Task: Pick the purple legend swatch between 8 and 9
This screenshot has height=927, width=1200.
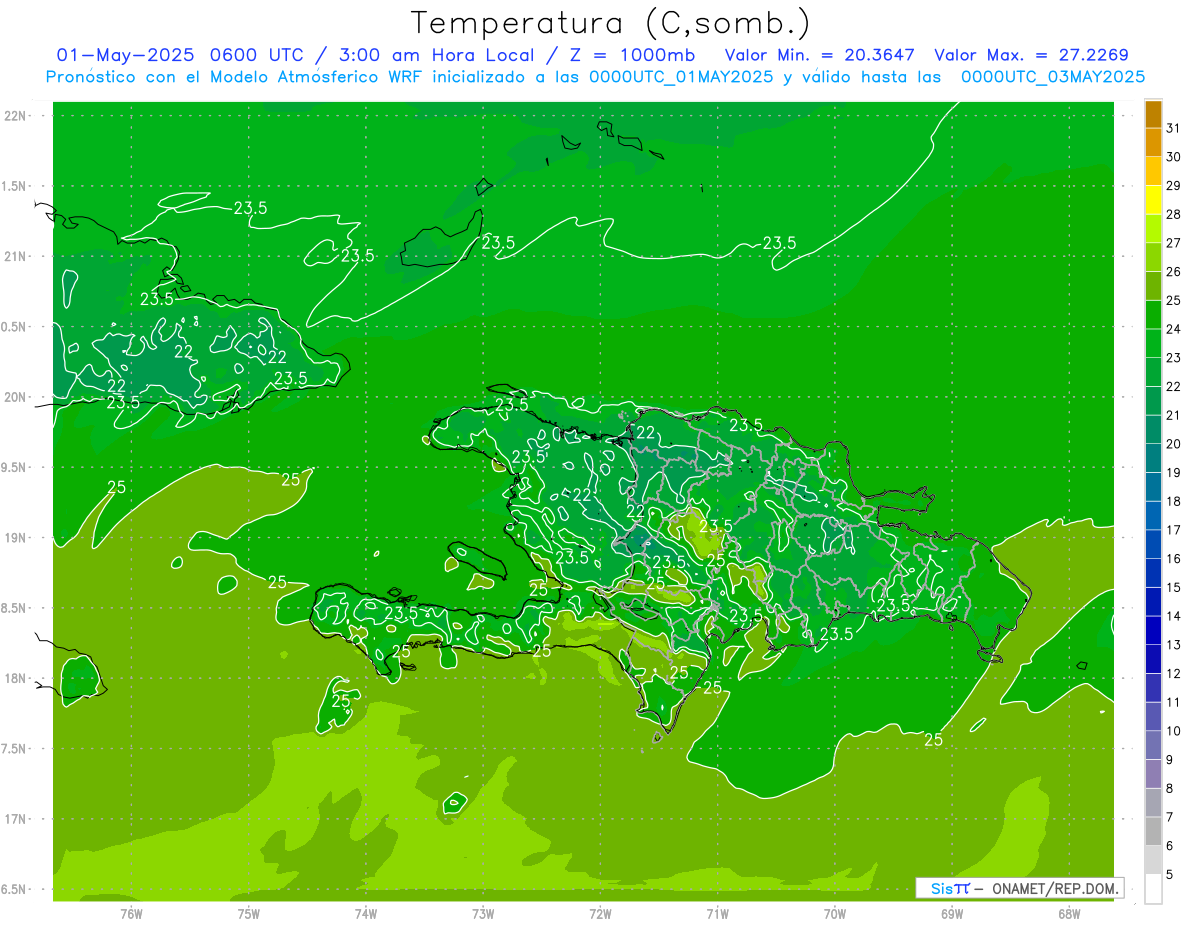Action: click(x=1153, y=774)
